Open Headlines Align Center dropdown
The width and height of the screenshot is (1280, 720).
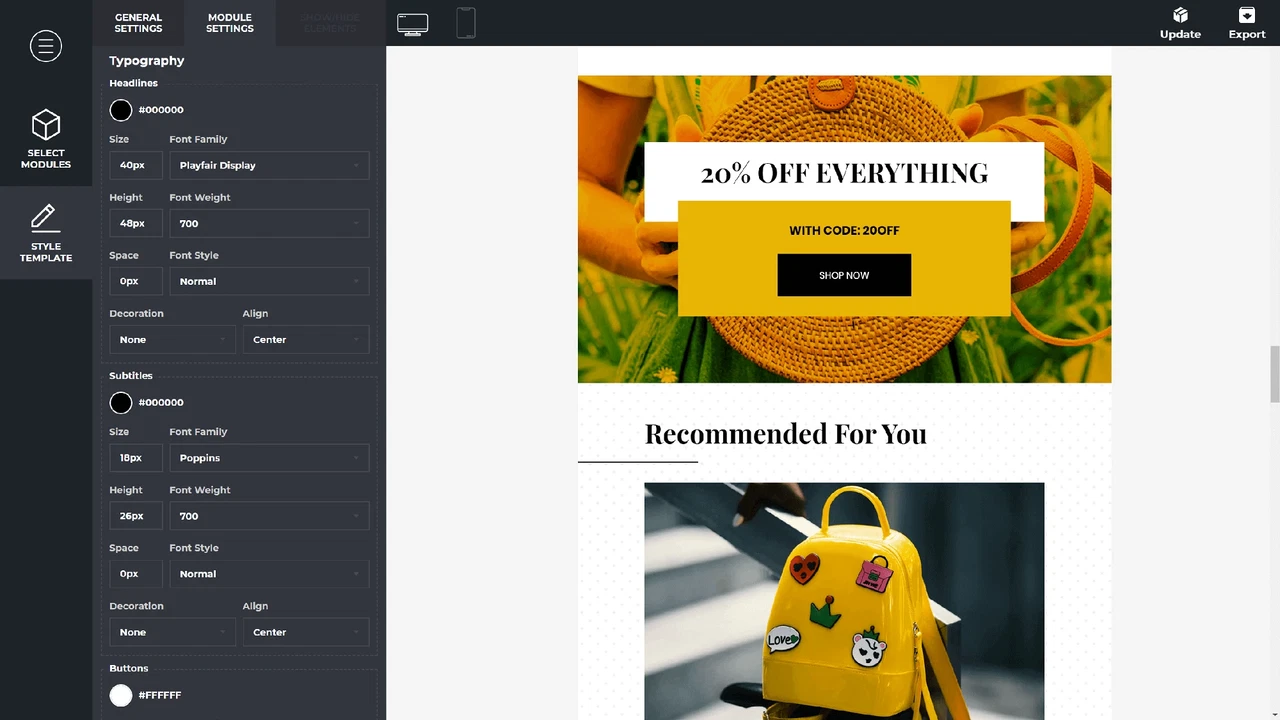click(x=305, y=340)
